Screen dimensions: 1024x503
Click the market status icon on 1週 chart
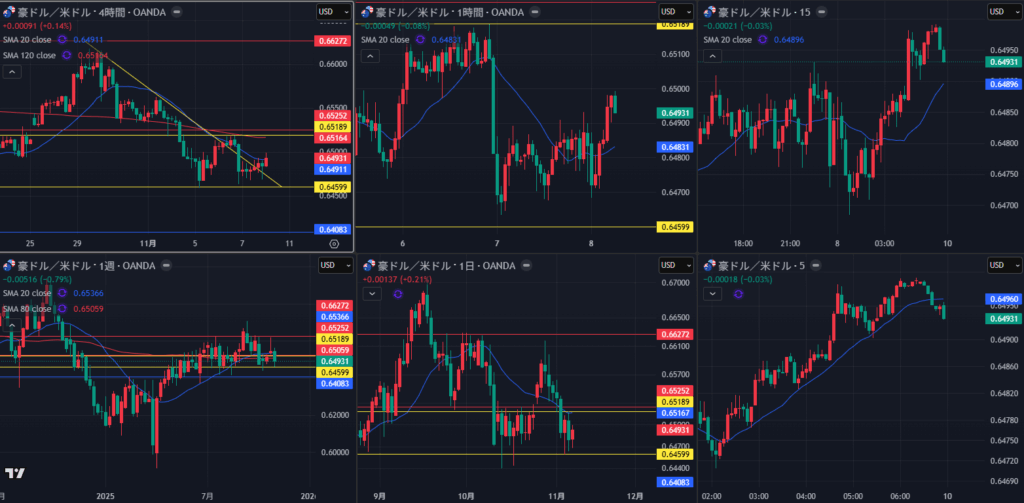click(165, 265)
